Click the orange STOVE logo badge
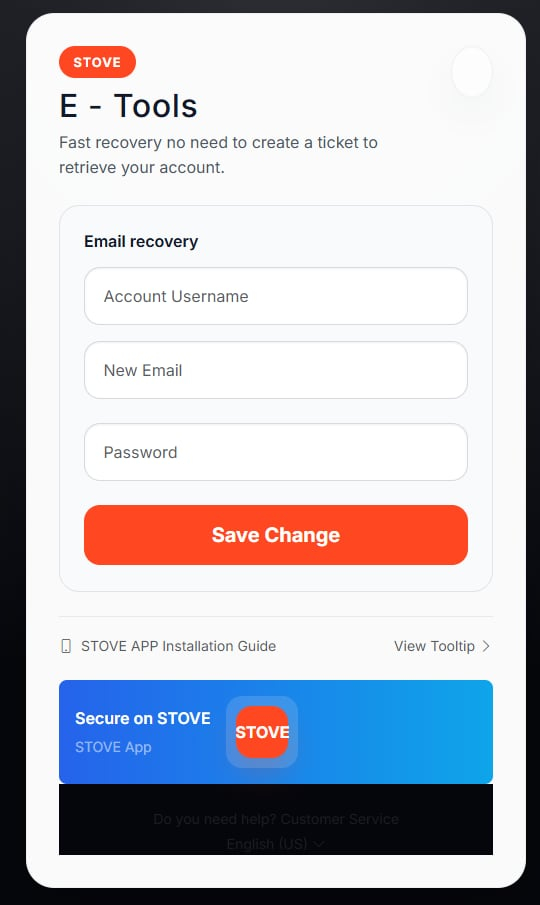 (98, 62)
